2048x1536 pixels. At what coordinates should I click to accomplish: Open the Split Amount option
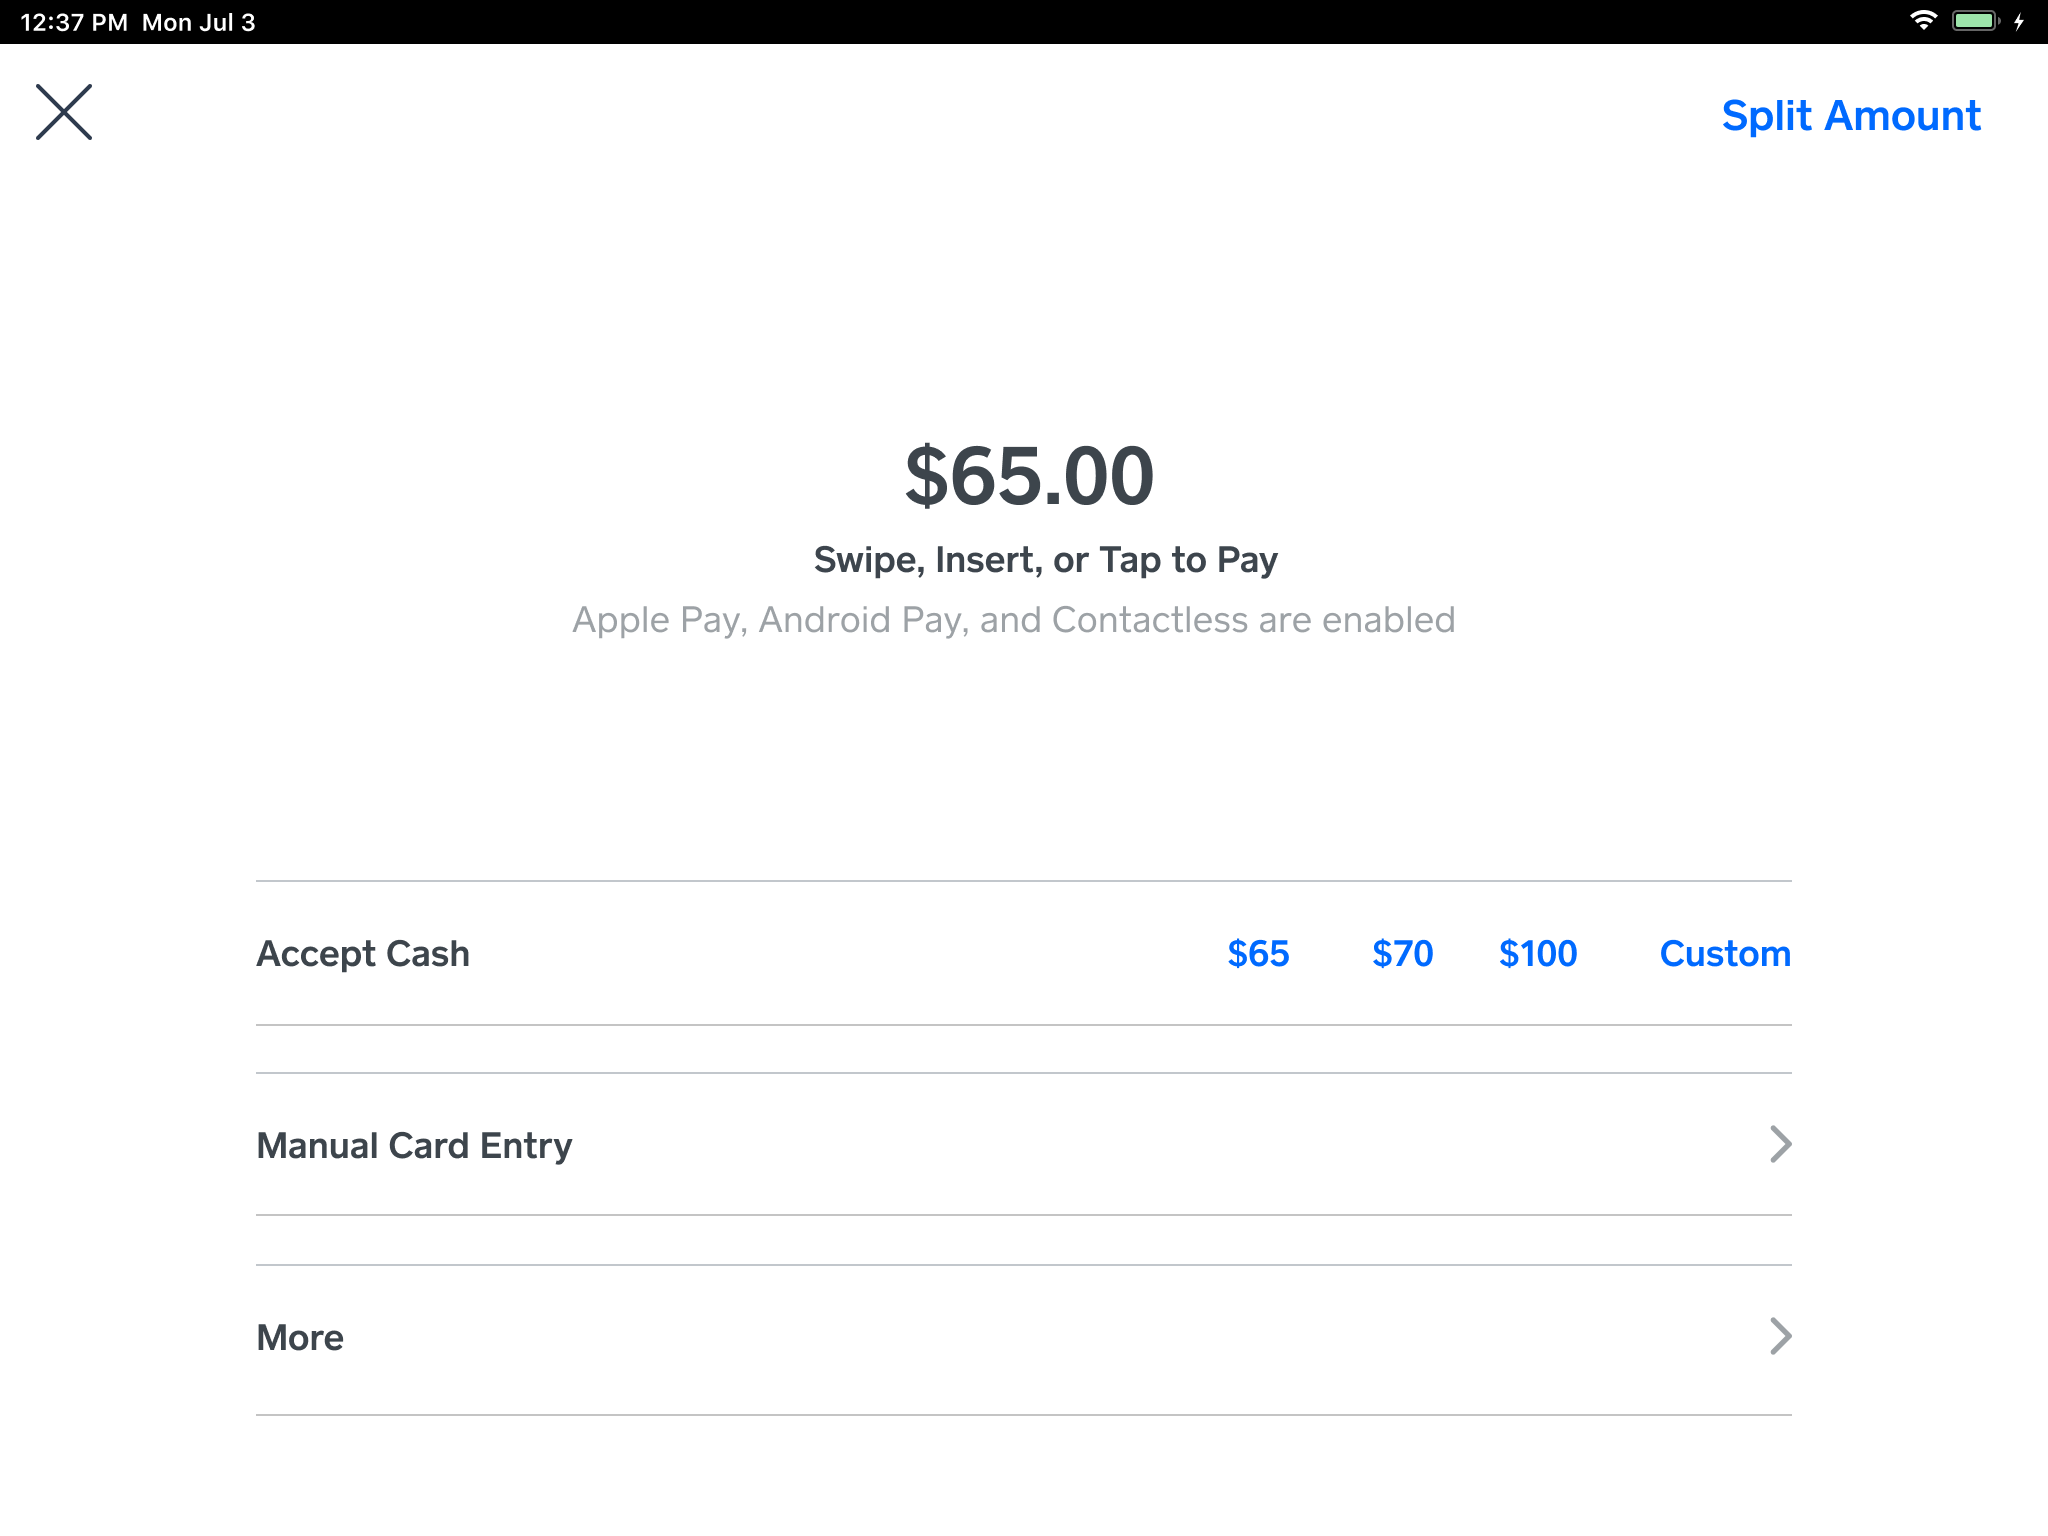click(1851, 115)
